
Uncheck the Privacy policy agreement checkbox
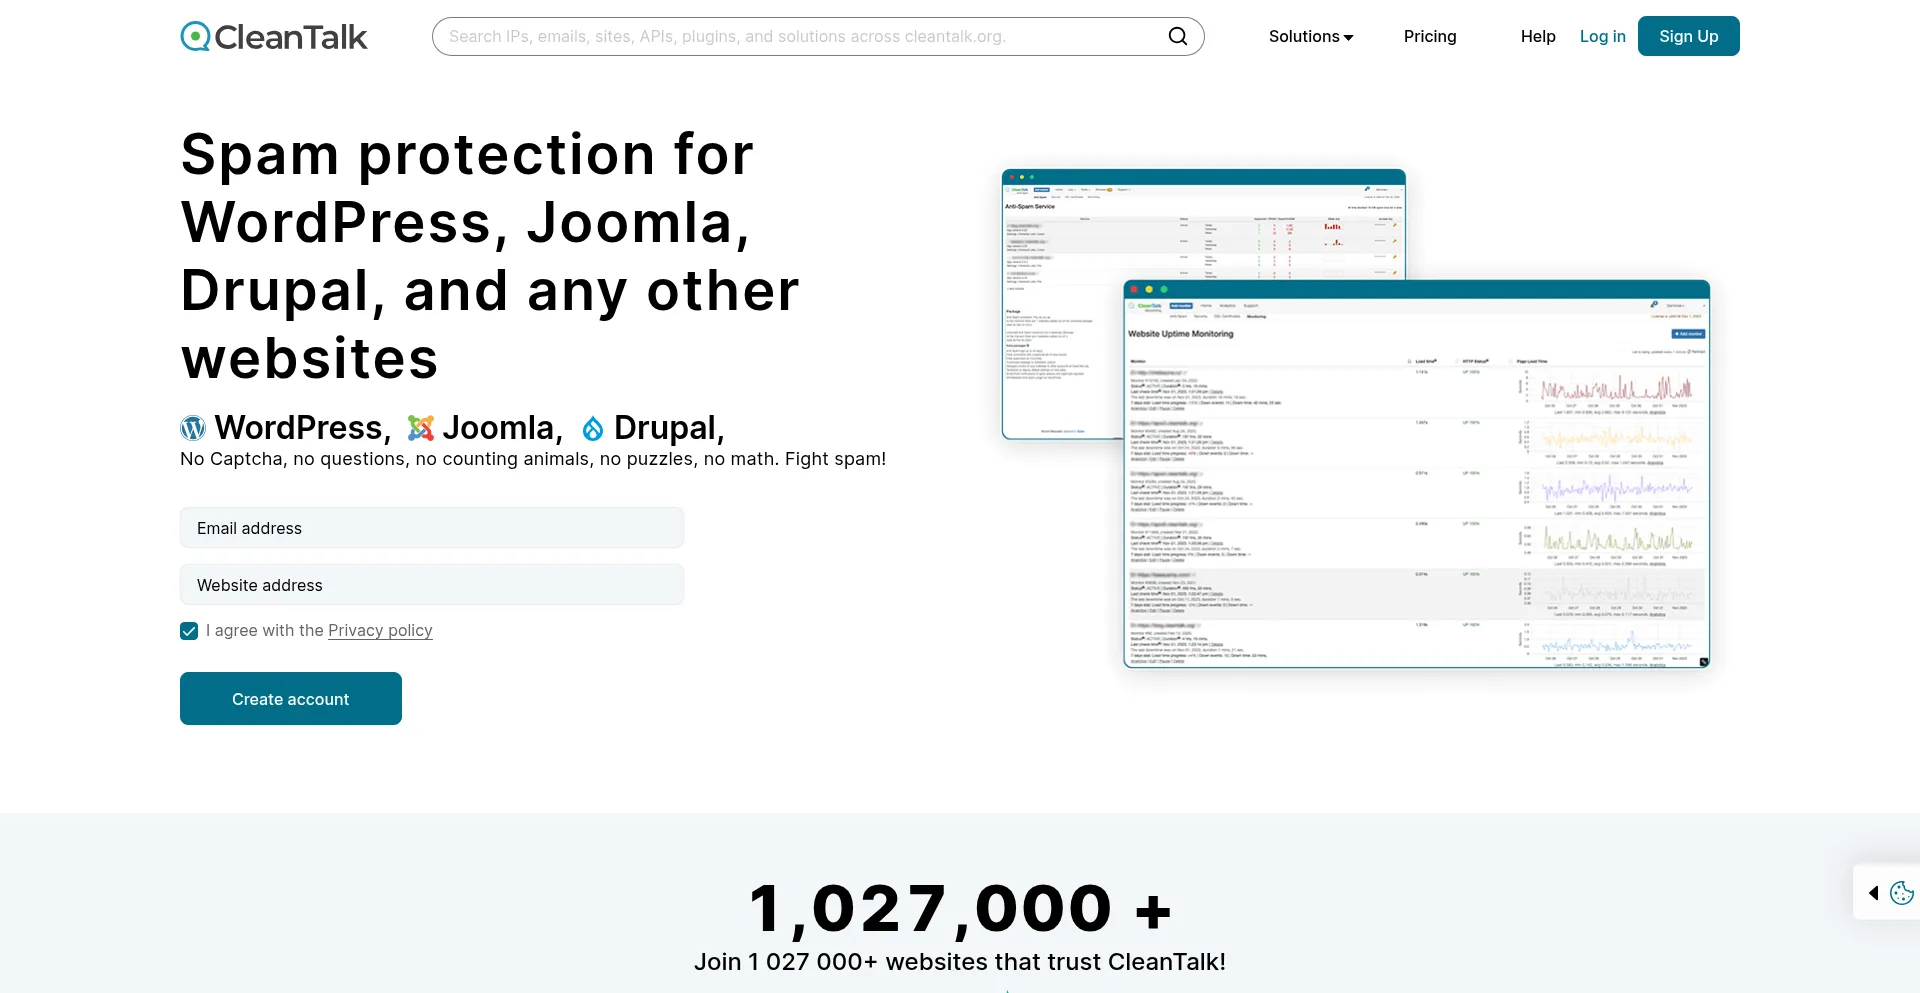tap(189, 631)
